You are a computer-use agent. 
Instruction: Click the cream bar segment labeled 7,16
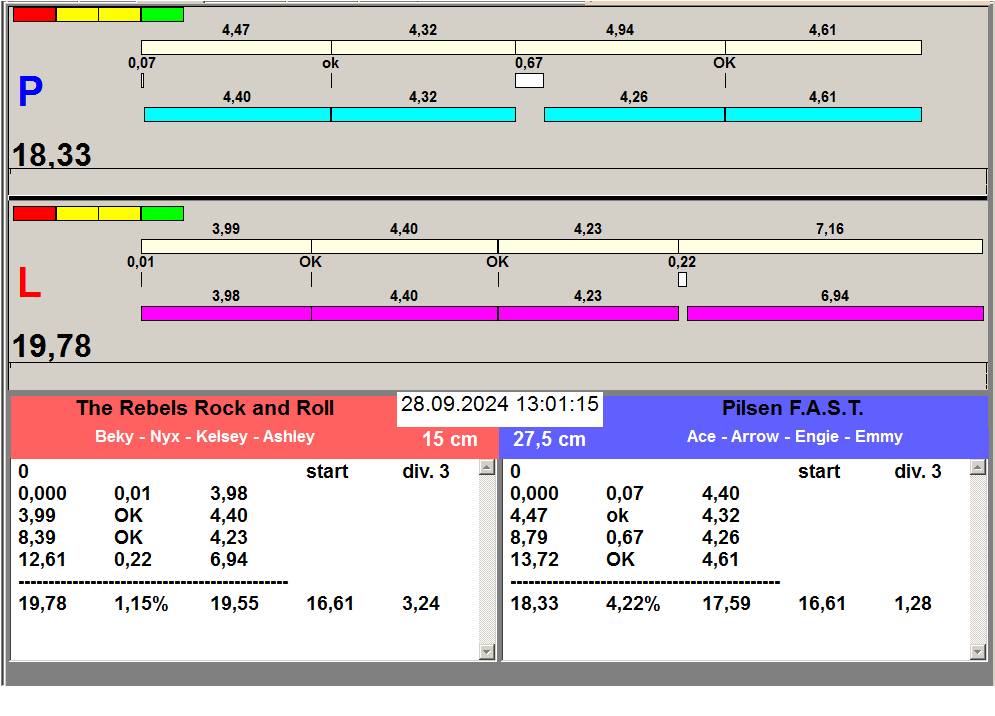coord(830,246)
